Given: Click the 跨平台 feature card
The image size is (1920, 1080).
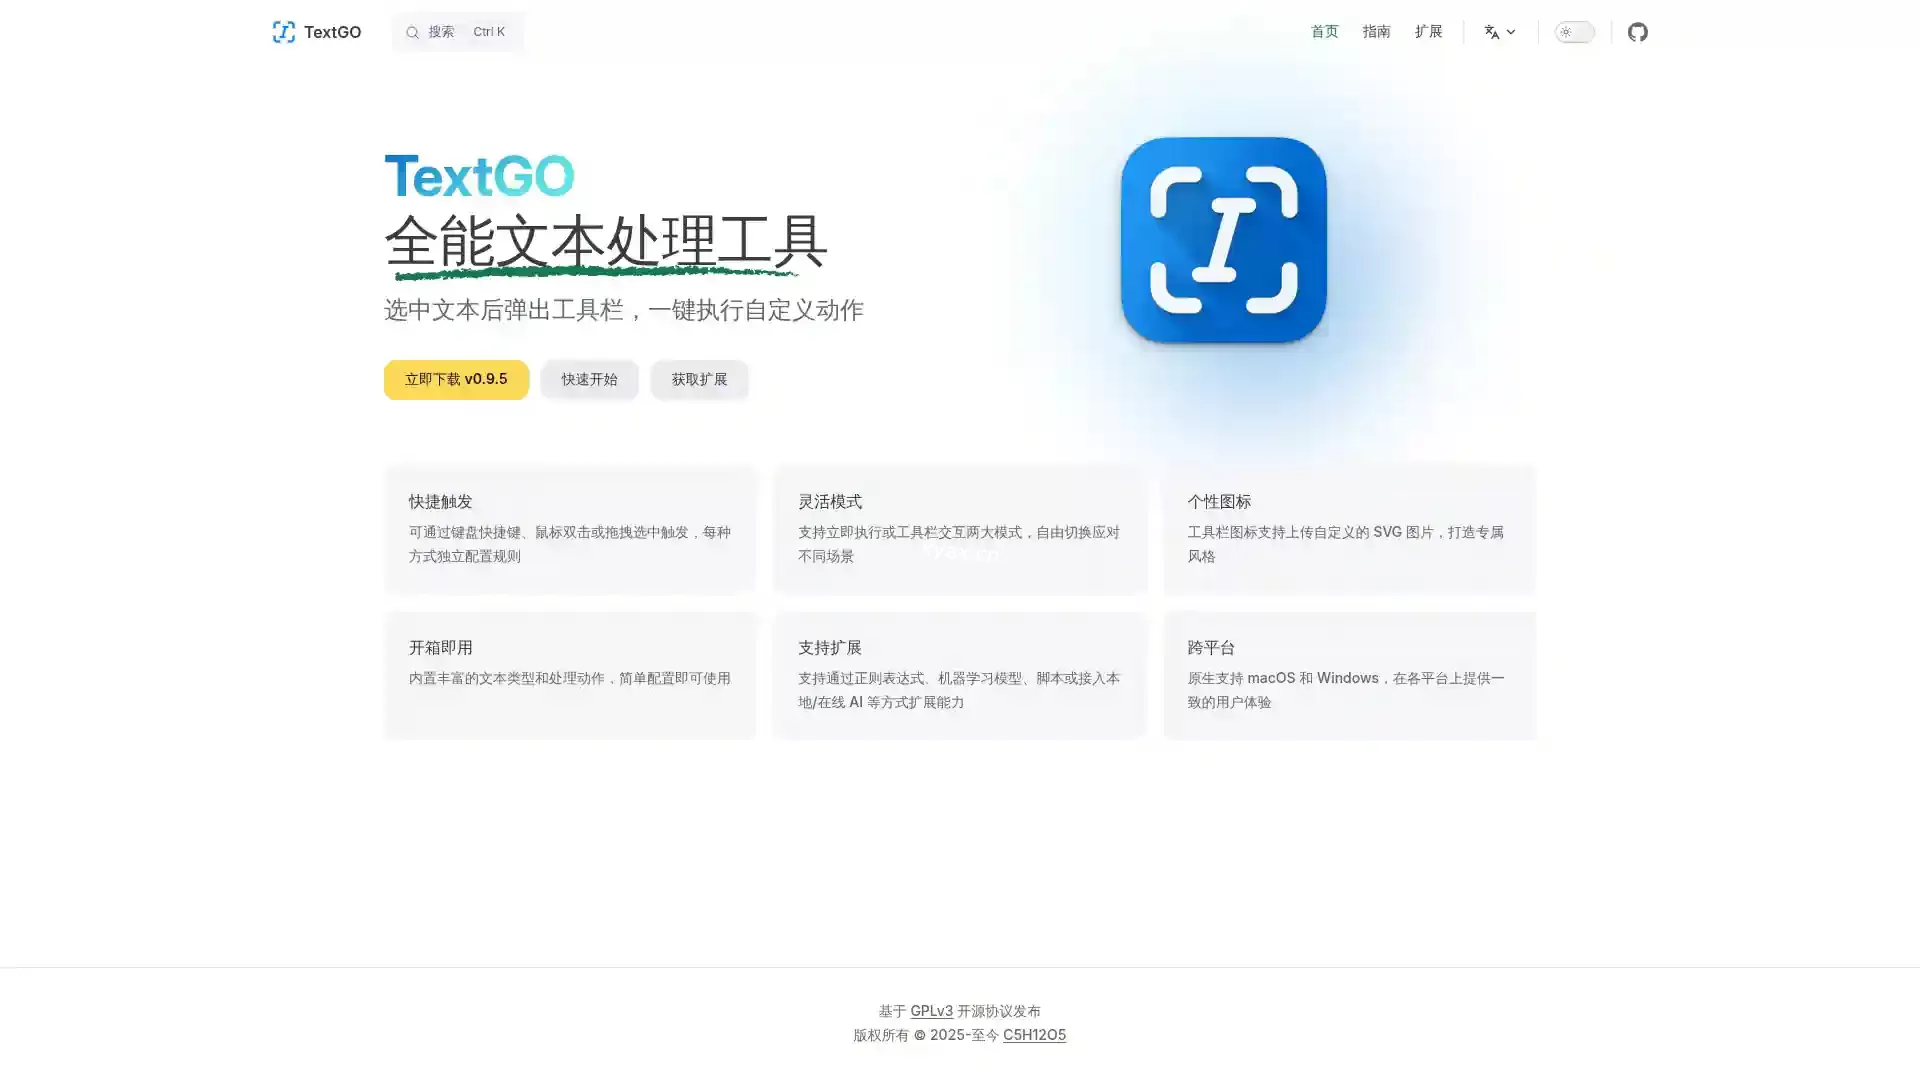Looking at the screenshot, I should [1349, 675].
